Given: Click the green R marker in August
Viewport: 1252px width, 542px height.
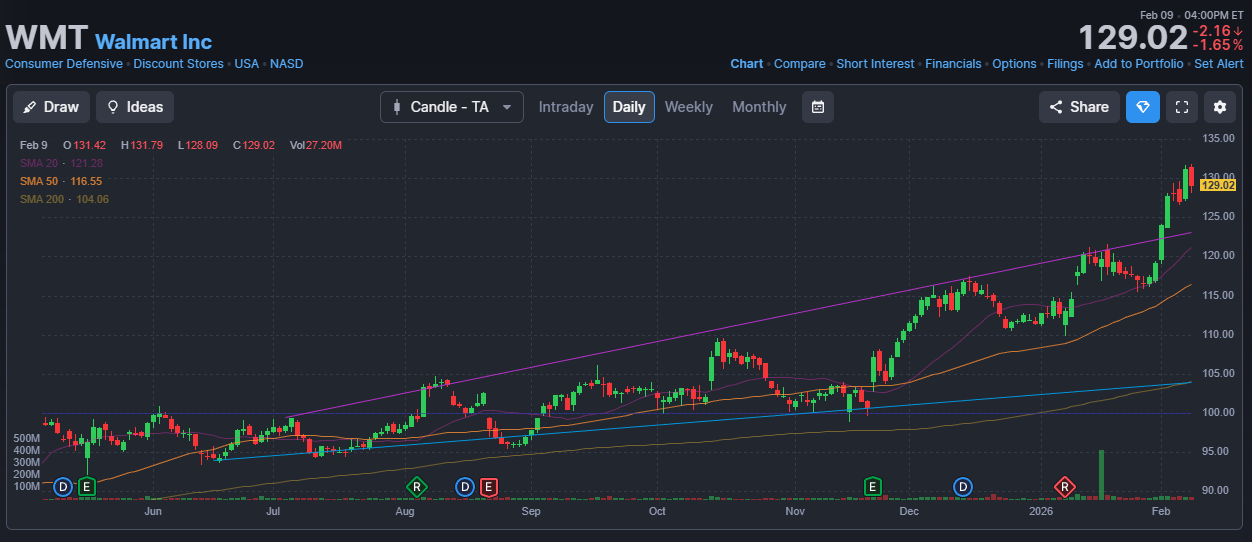Looking at the screenshot, I should coord(416,487).
